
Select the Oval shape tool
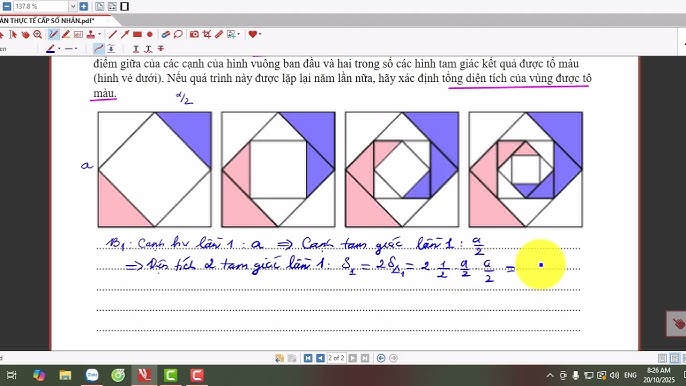click(x=150, y=35)
